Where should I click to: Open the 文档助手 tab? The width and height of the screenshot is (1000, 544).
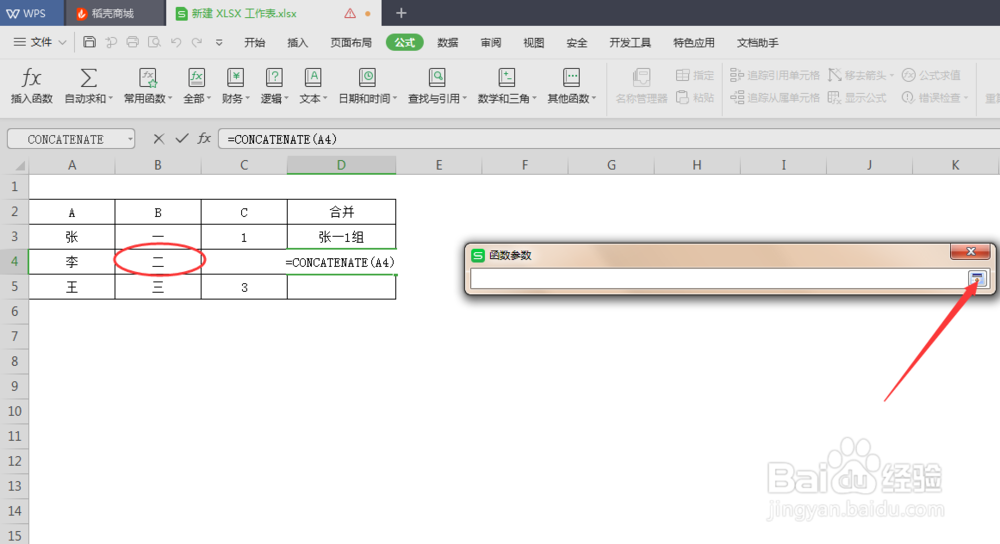tap(758, 43)
